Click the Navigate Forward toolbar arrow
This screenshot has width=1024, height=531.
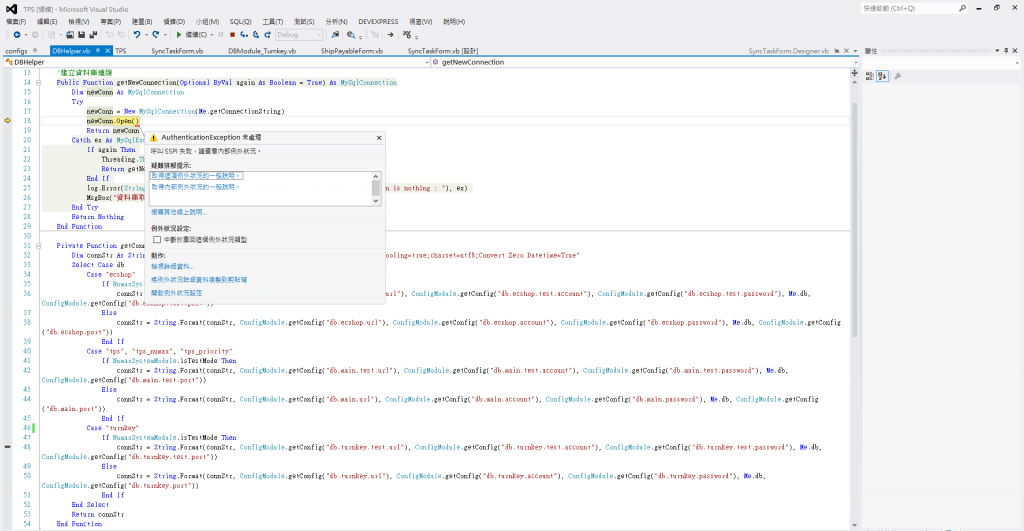coord(35,35)
